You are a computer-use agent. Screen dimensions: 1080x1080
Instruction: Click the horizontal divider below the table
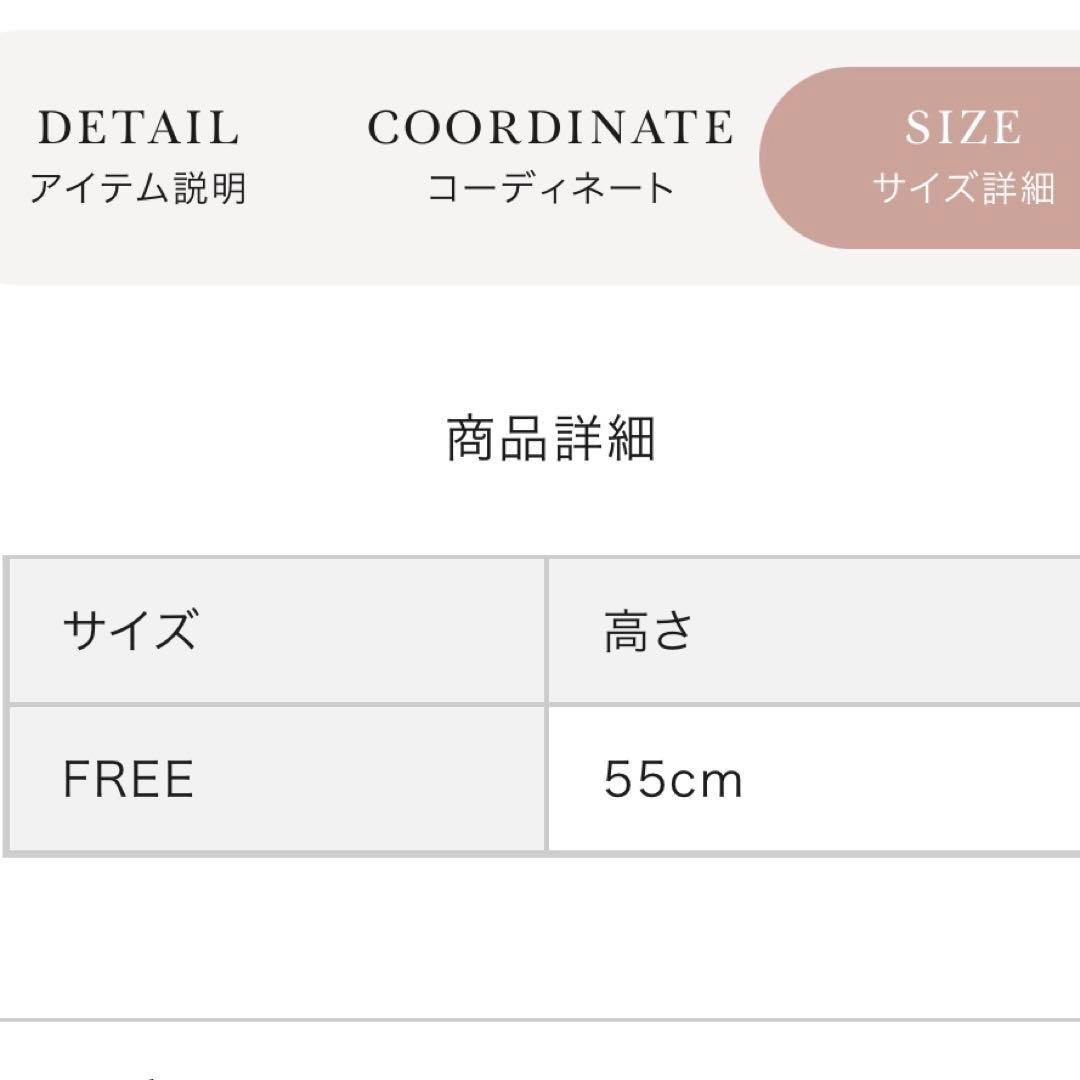point(540,1019)
